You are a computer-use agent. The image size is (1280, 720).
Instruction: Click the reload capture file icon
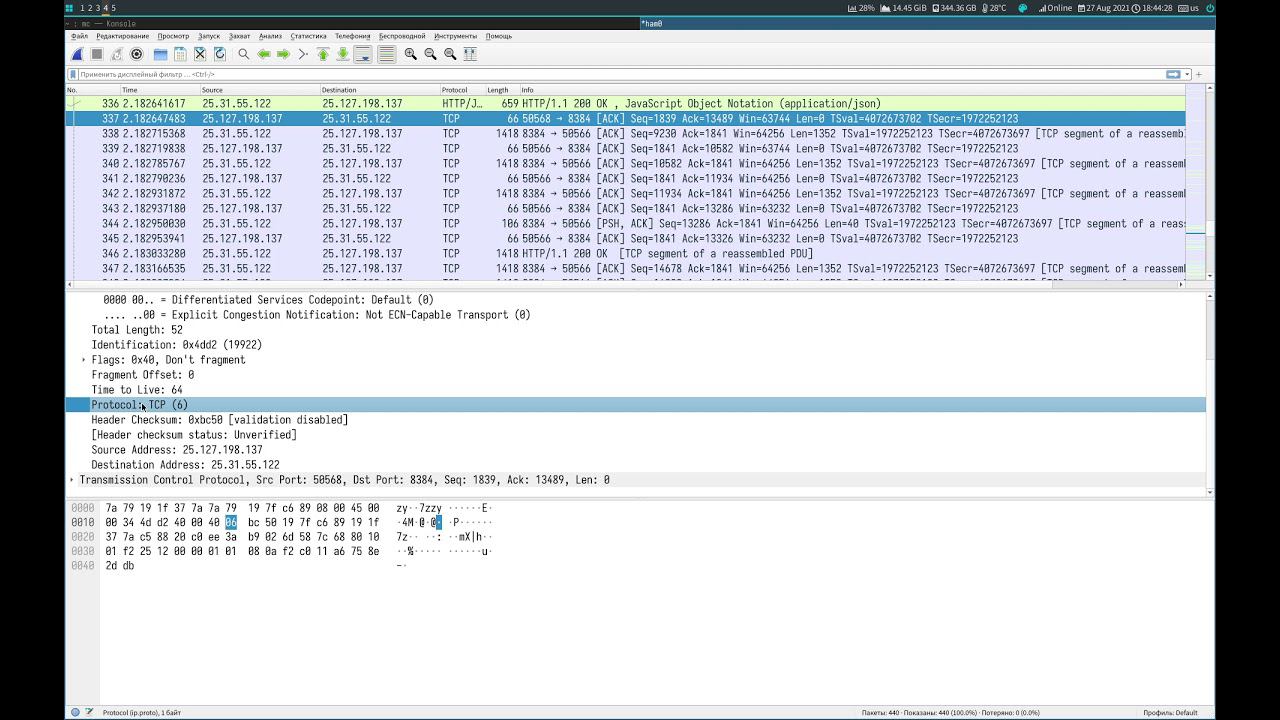click(220, 54)
